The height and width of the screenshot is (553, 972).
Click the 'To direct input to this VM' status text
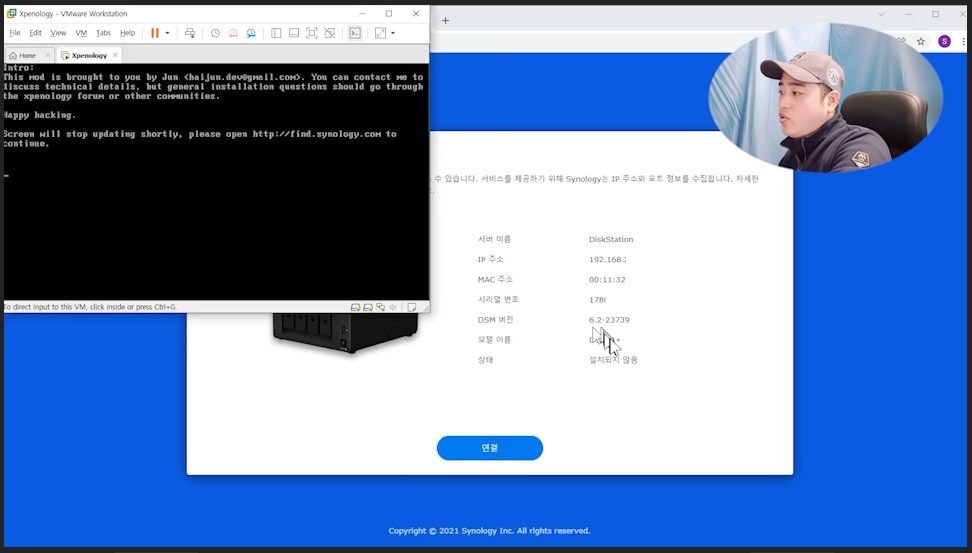(91, 307)
